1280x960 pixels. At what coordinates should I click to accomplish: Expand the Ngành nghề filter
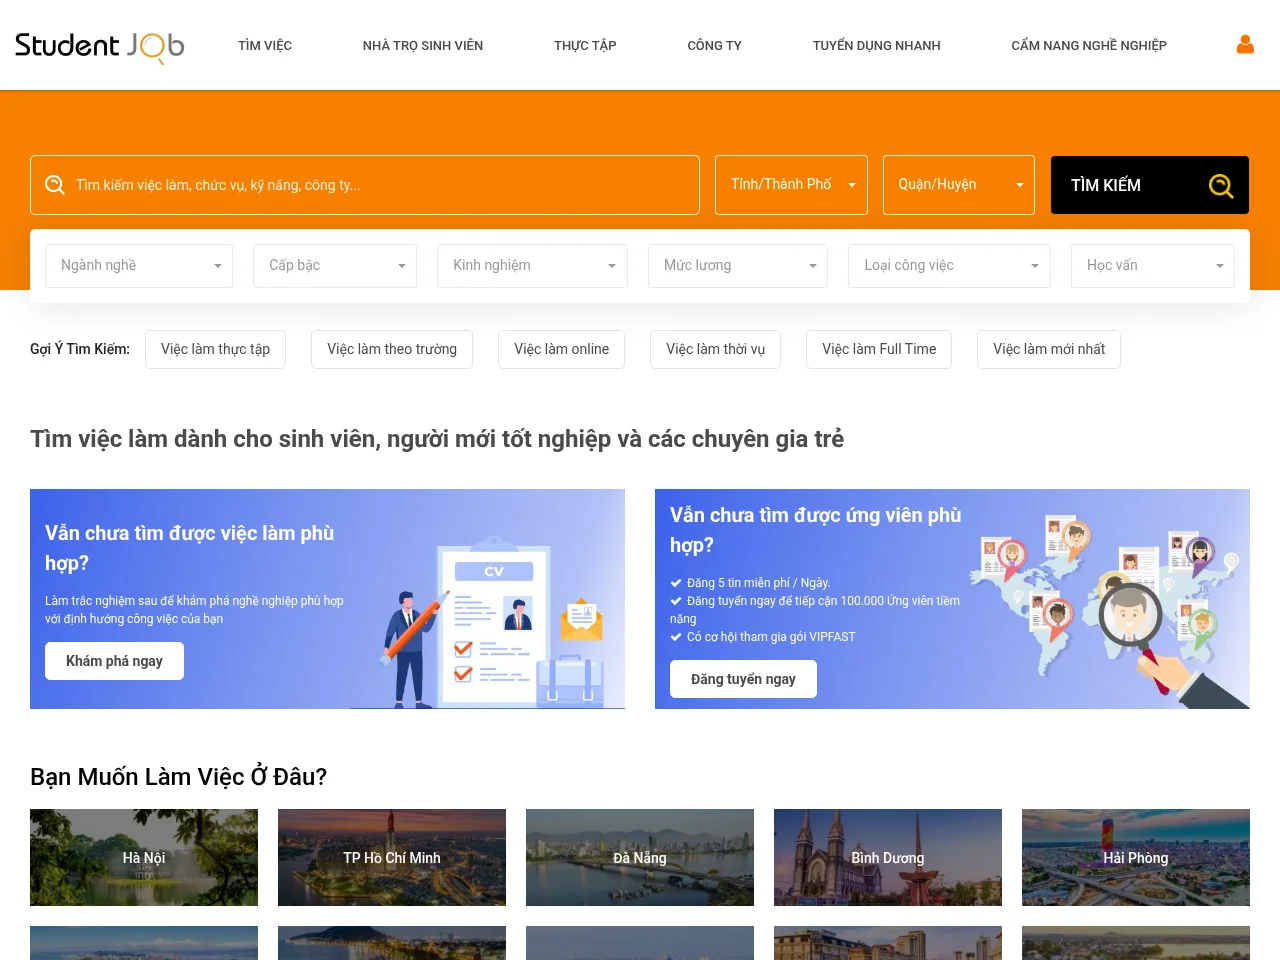139,266
